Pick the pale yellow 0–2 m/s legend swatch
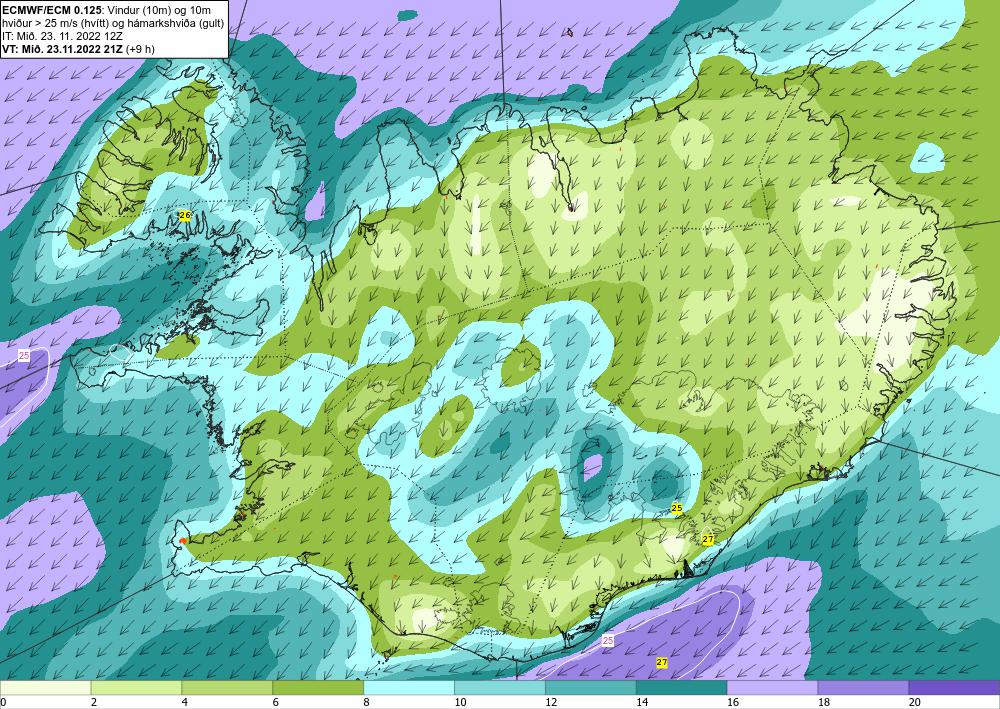 coord(45,688)
